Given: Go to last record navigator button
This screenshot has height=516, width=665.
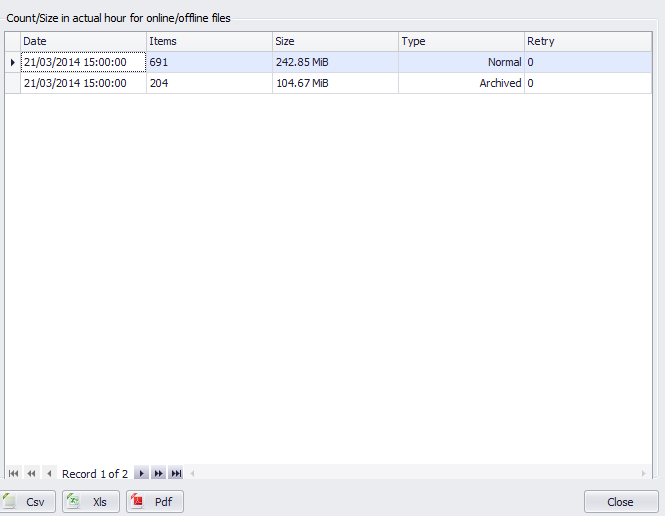Looking at the screenshot, I should tap(176, 473).
